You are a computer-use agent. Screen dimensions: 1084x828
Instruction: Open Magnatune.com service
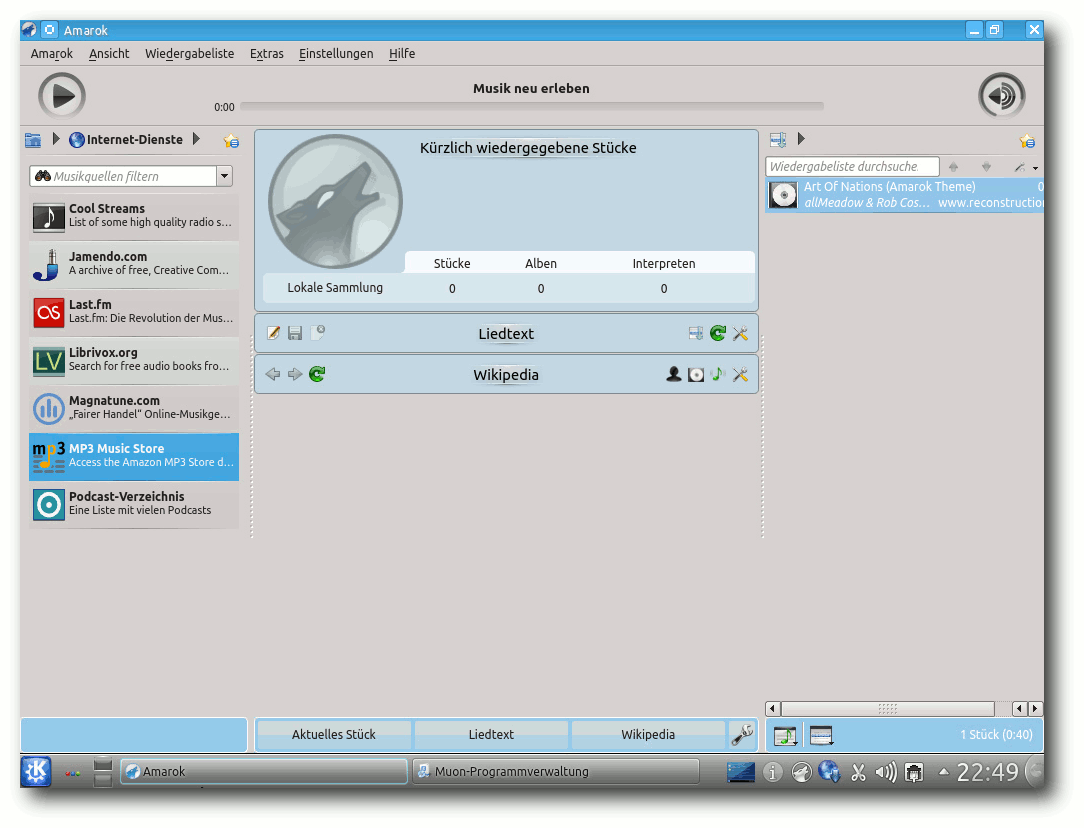coord(133,408)
